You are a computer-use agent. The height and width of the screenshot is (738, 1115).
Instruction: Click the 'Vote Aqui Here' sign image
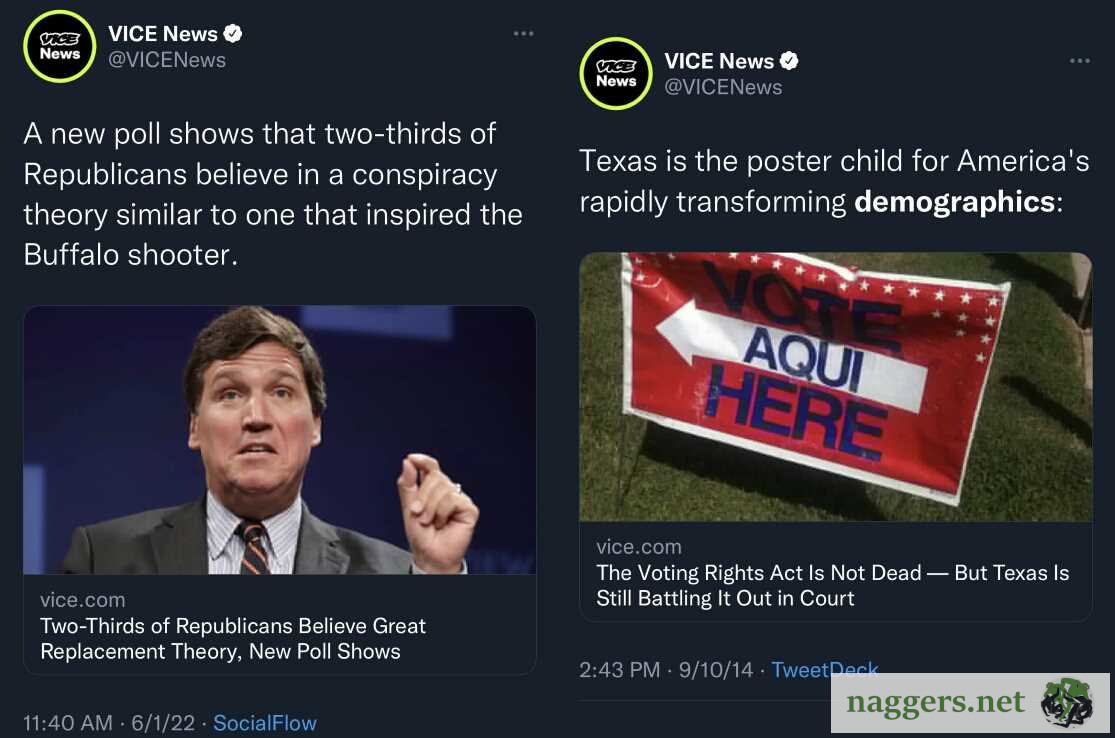(x=835, y=386)
